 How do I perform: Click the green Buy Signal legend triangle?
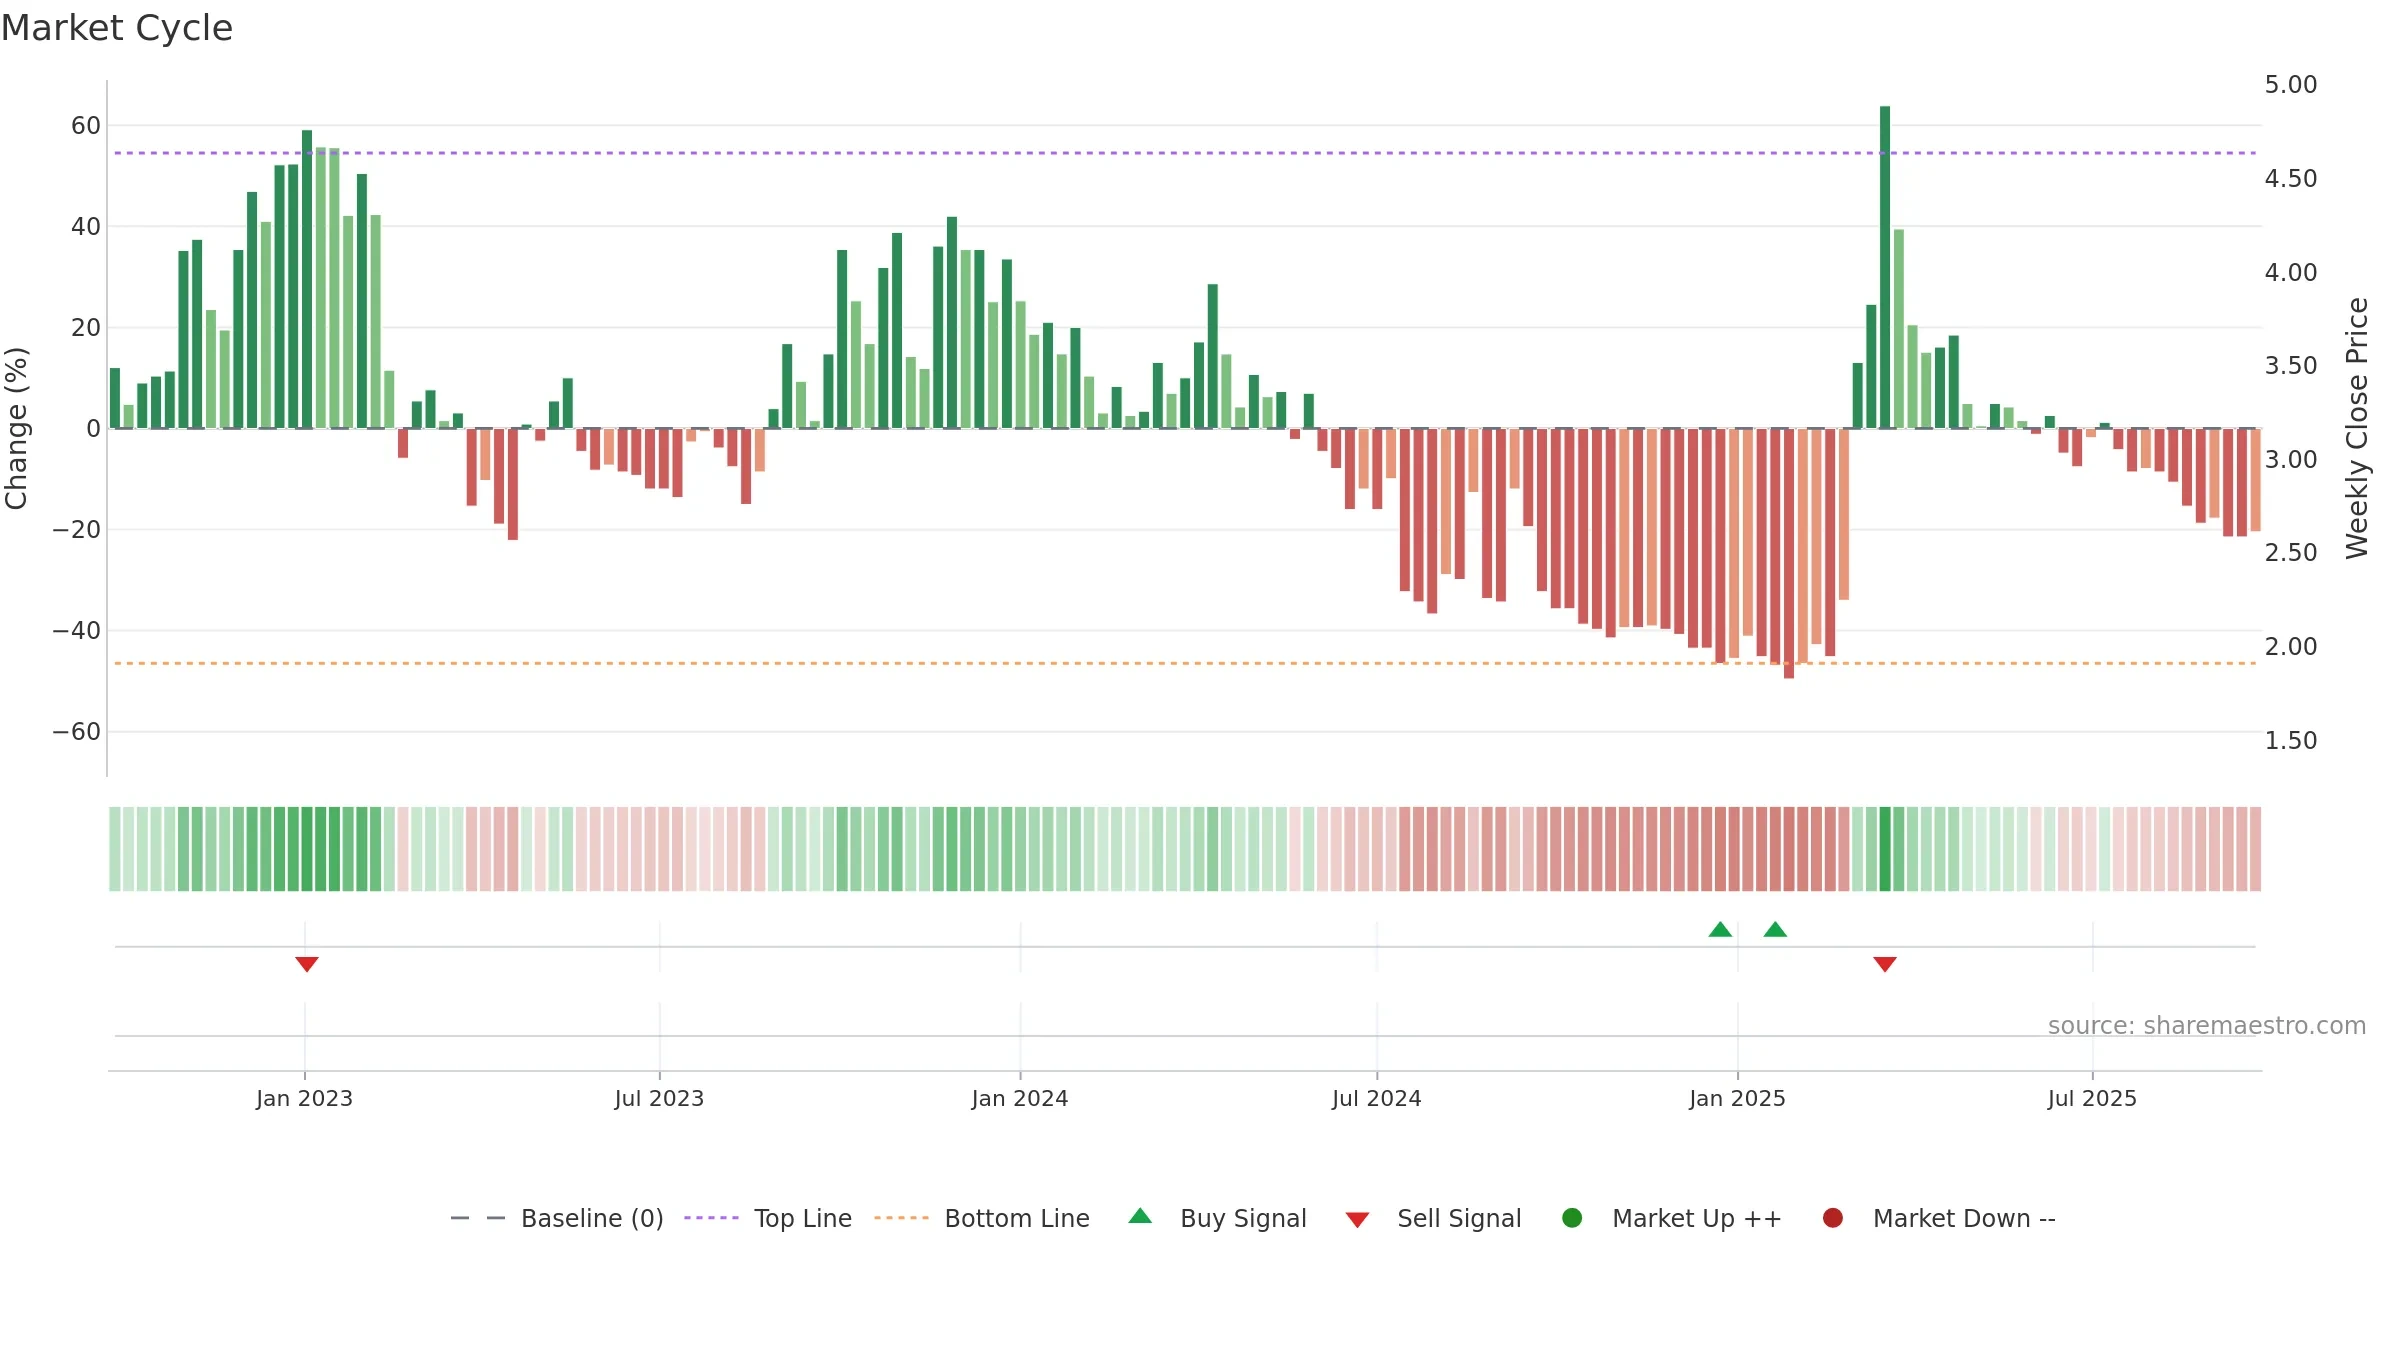tap(1140, 1216)
